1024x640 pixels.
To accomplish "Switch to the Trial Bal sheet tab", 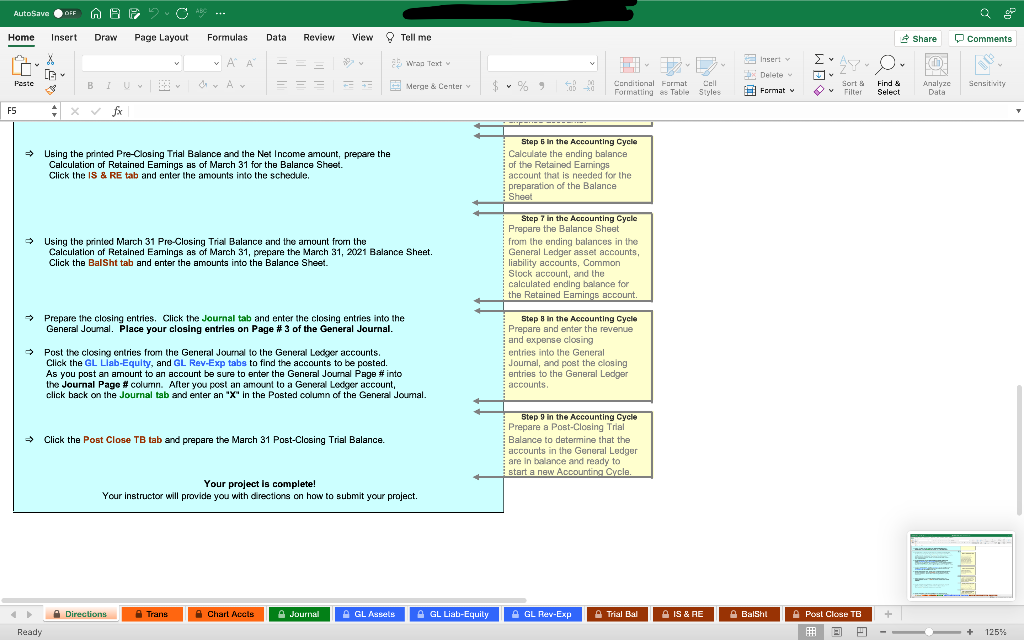I will click(616, 614).
